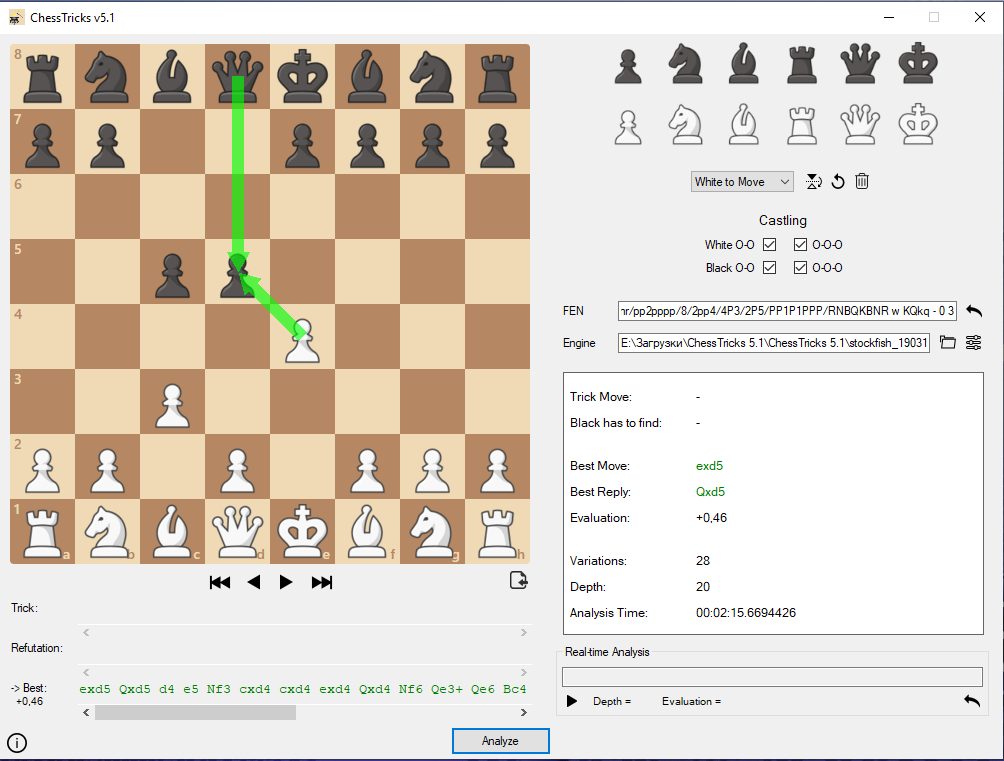The image size is (1004, 761).
Task: Click the info icon at bottom left
Action: click(17, 742)
